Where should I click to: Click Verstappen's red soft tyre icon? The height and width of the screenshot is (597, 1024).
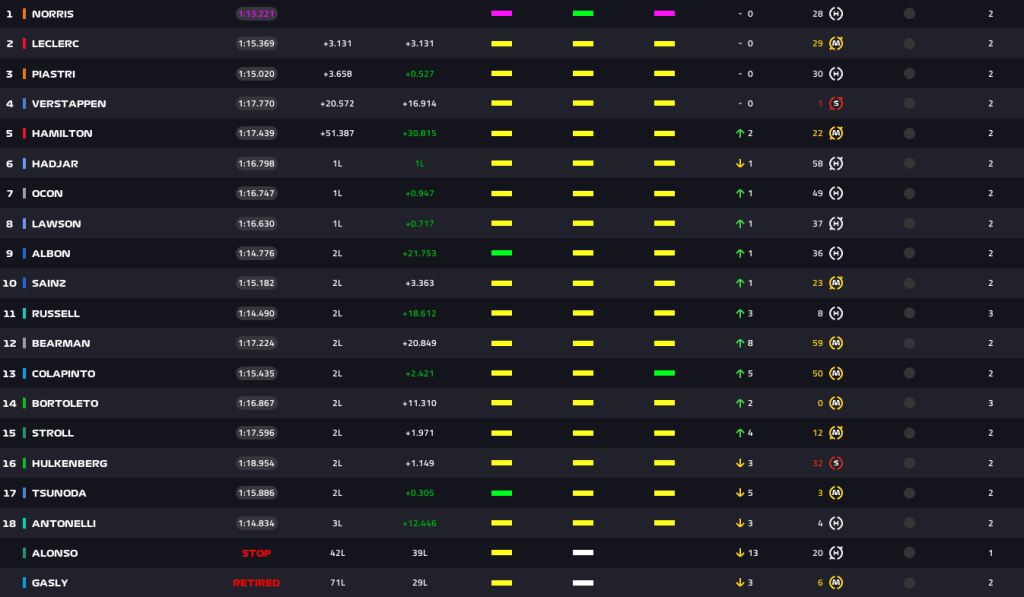836,104
